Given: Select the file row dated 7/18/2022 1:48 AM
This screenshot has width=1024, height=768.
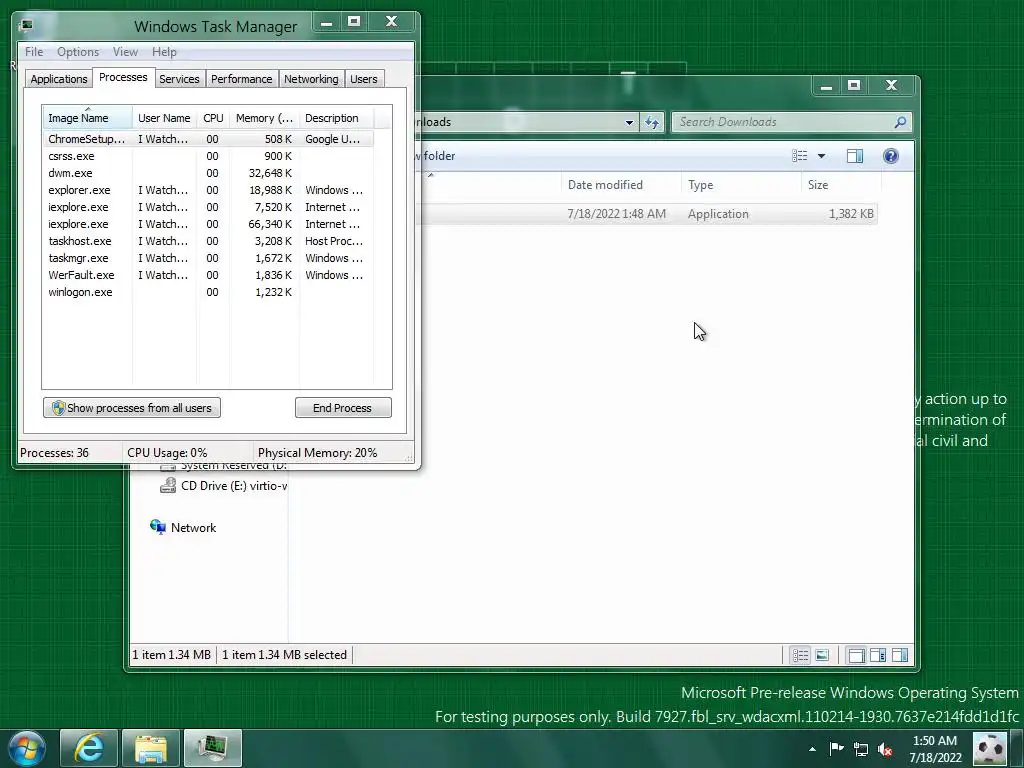Looking at the screenshot, I should pos(648,214).
